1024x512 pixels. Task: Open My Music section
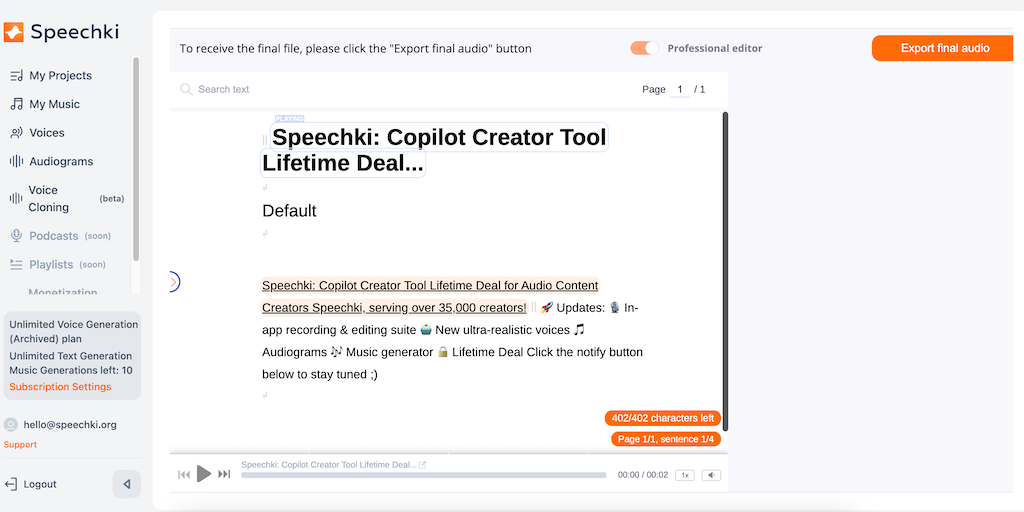pos(54,104)
